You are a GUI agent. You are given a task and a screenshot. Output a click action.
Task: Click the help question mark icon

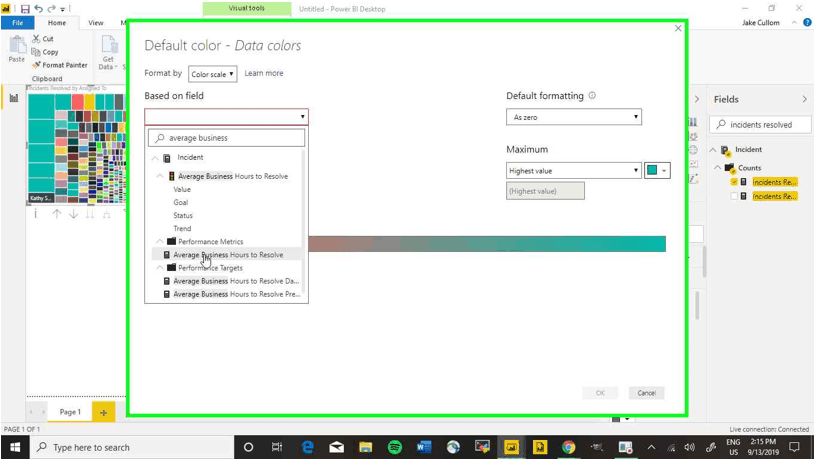[807, 22]
